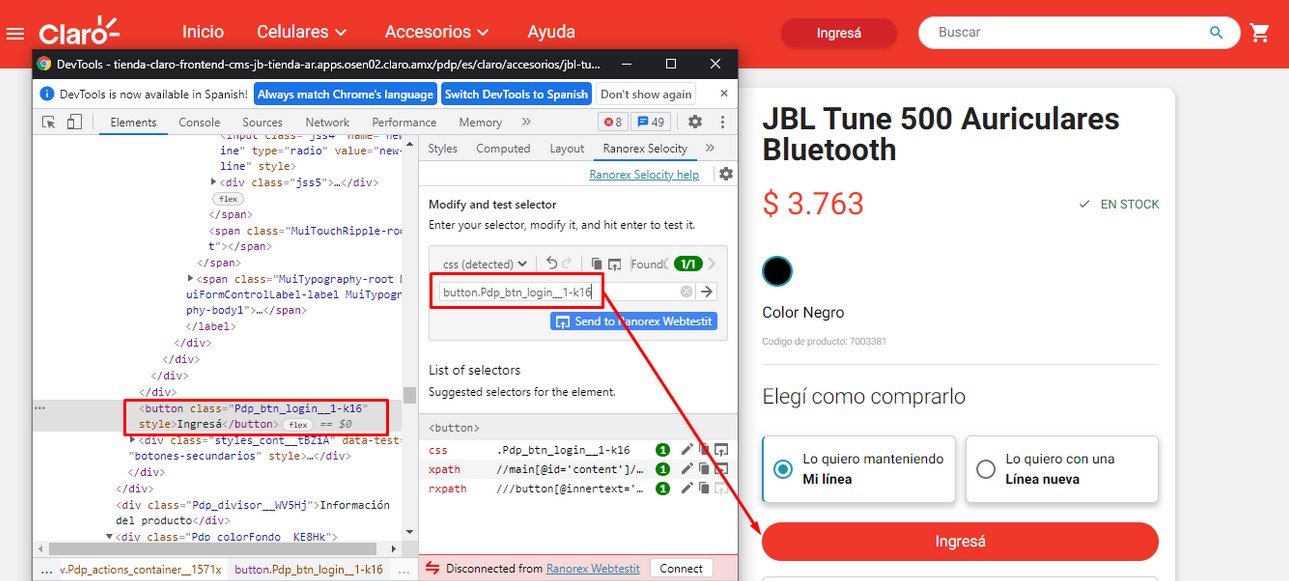Viewport: 1289px width, 581px height.
Task: Activate the inspect element picker tool
Action: tap(48, 122)
